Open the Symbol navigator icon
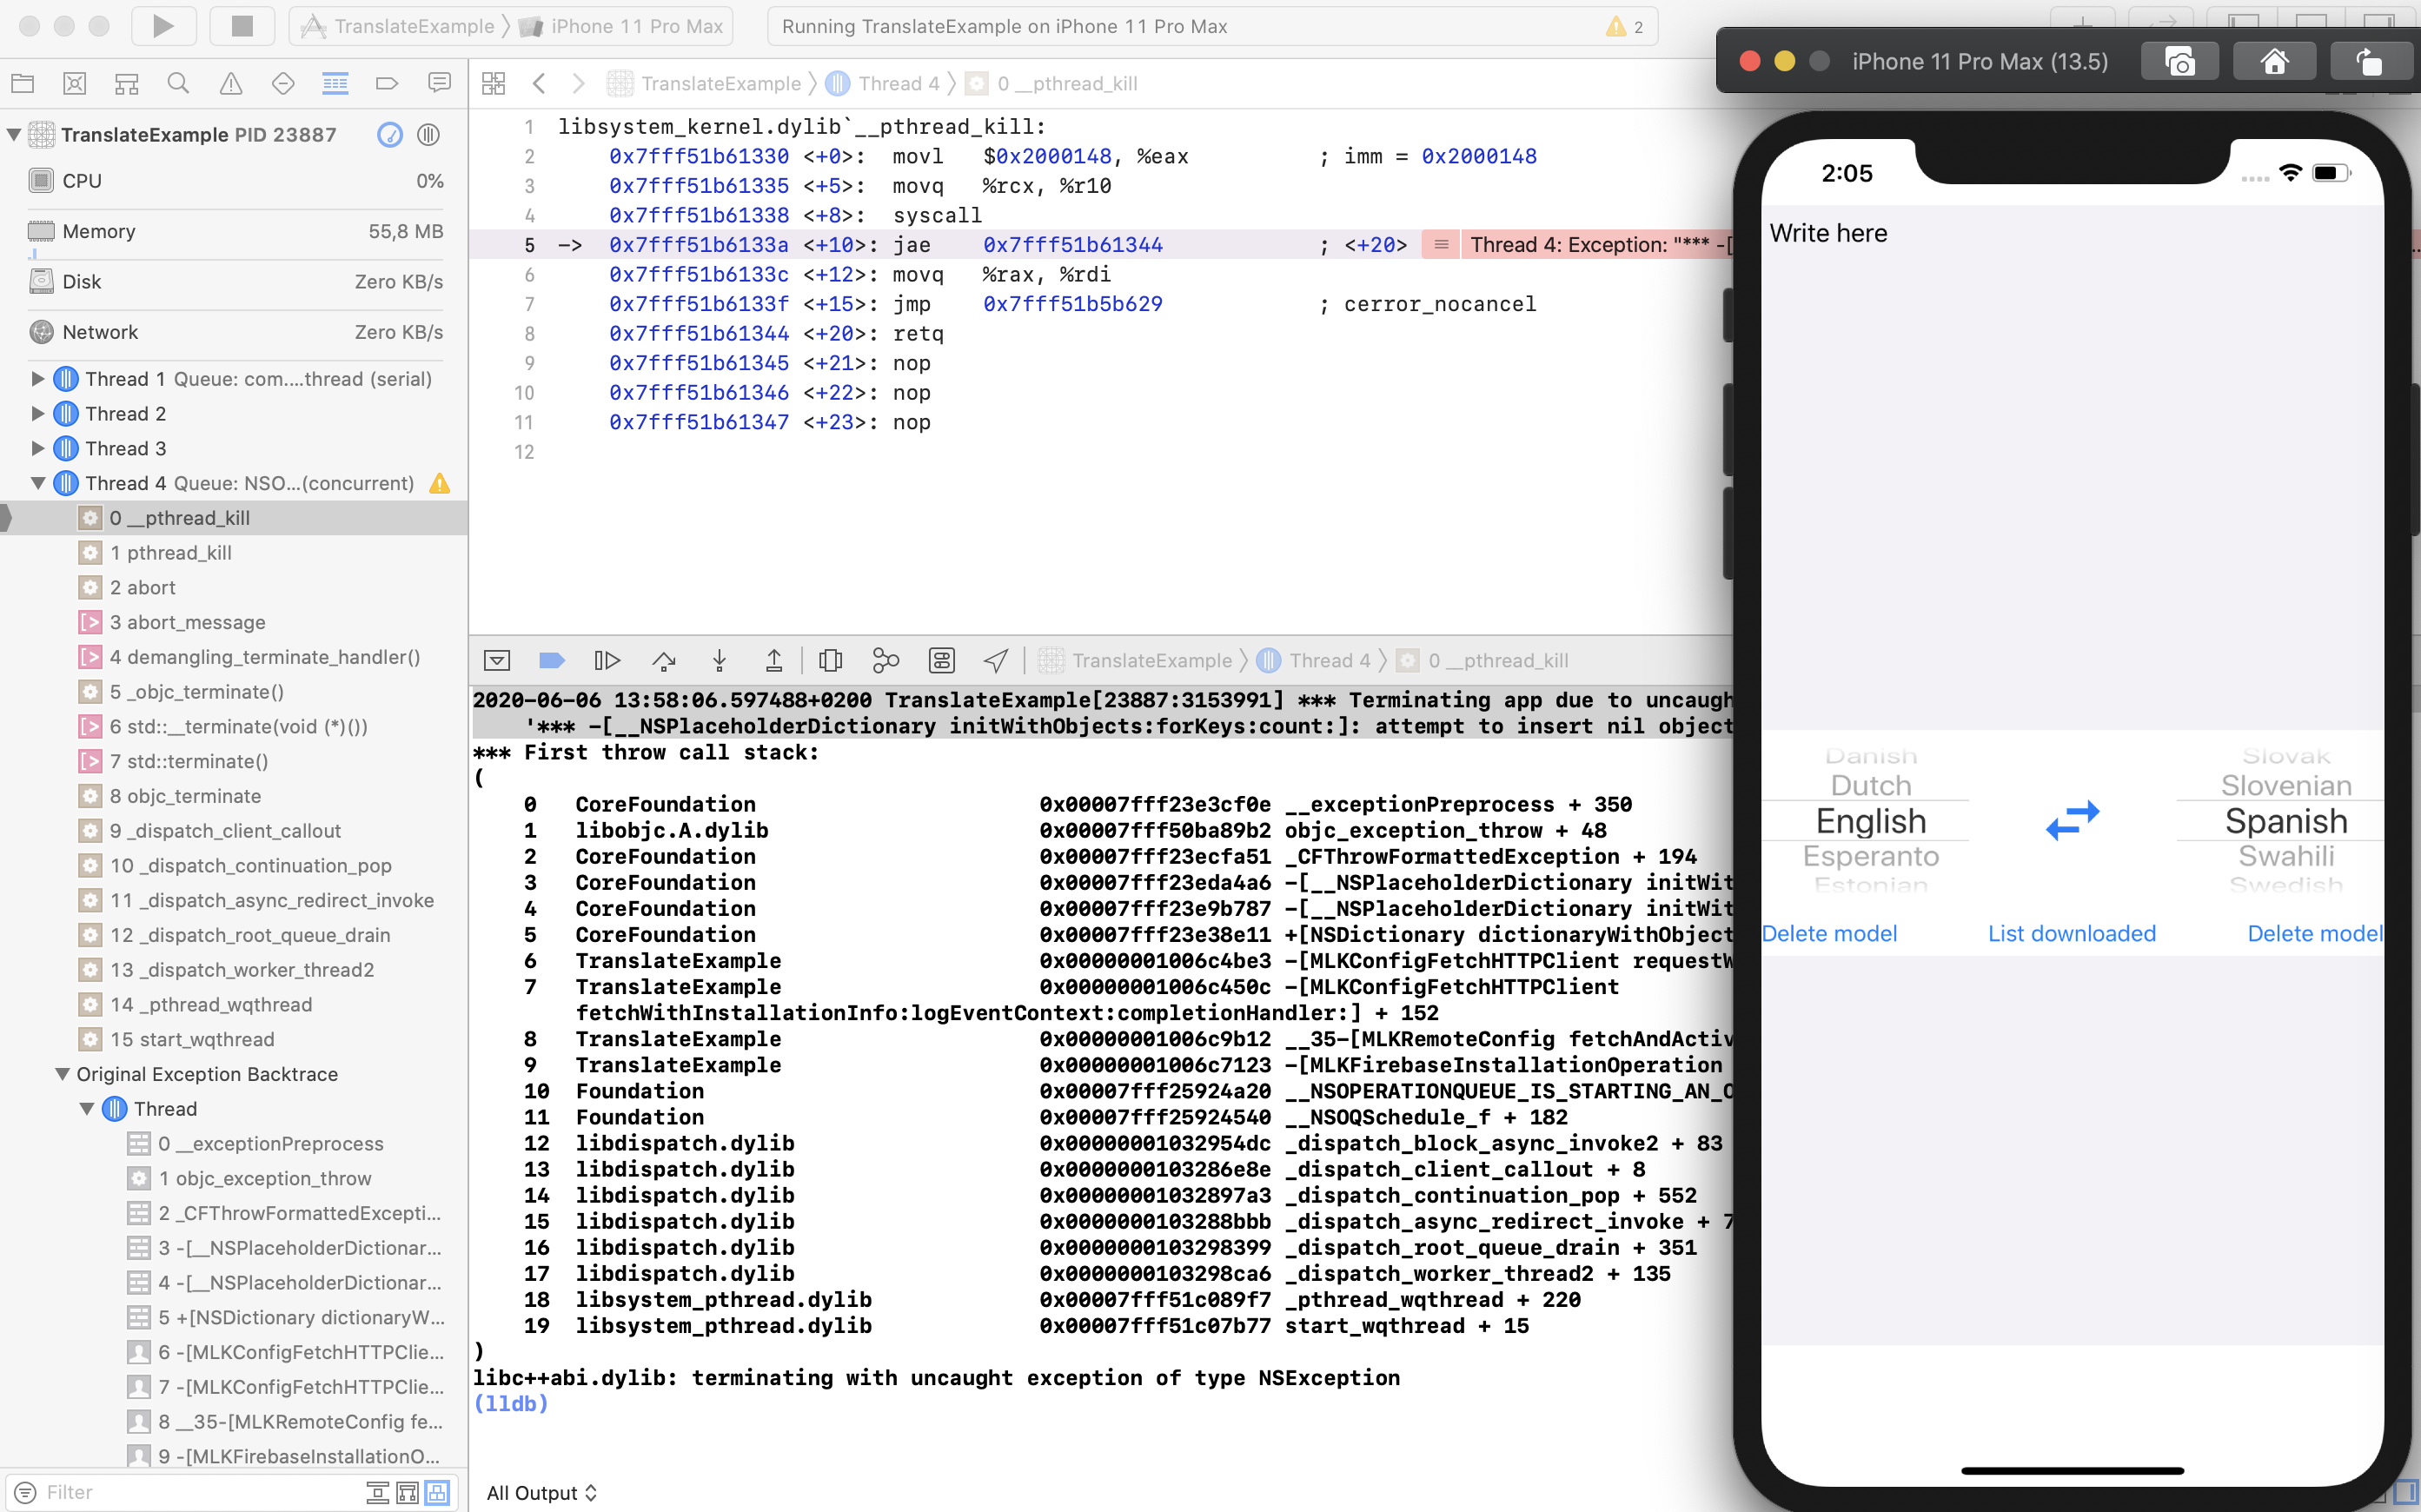 [126, 83]
